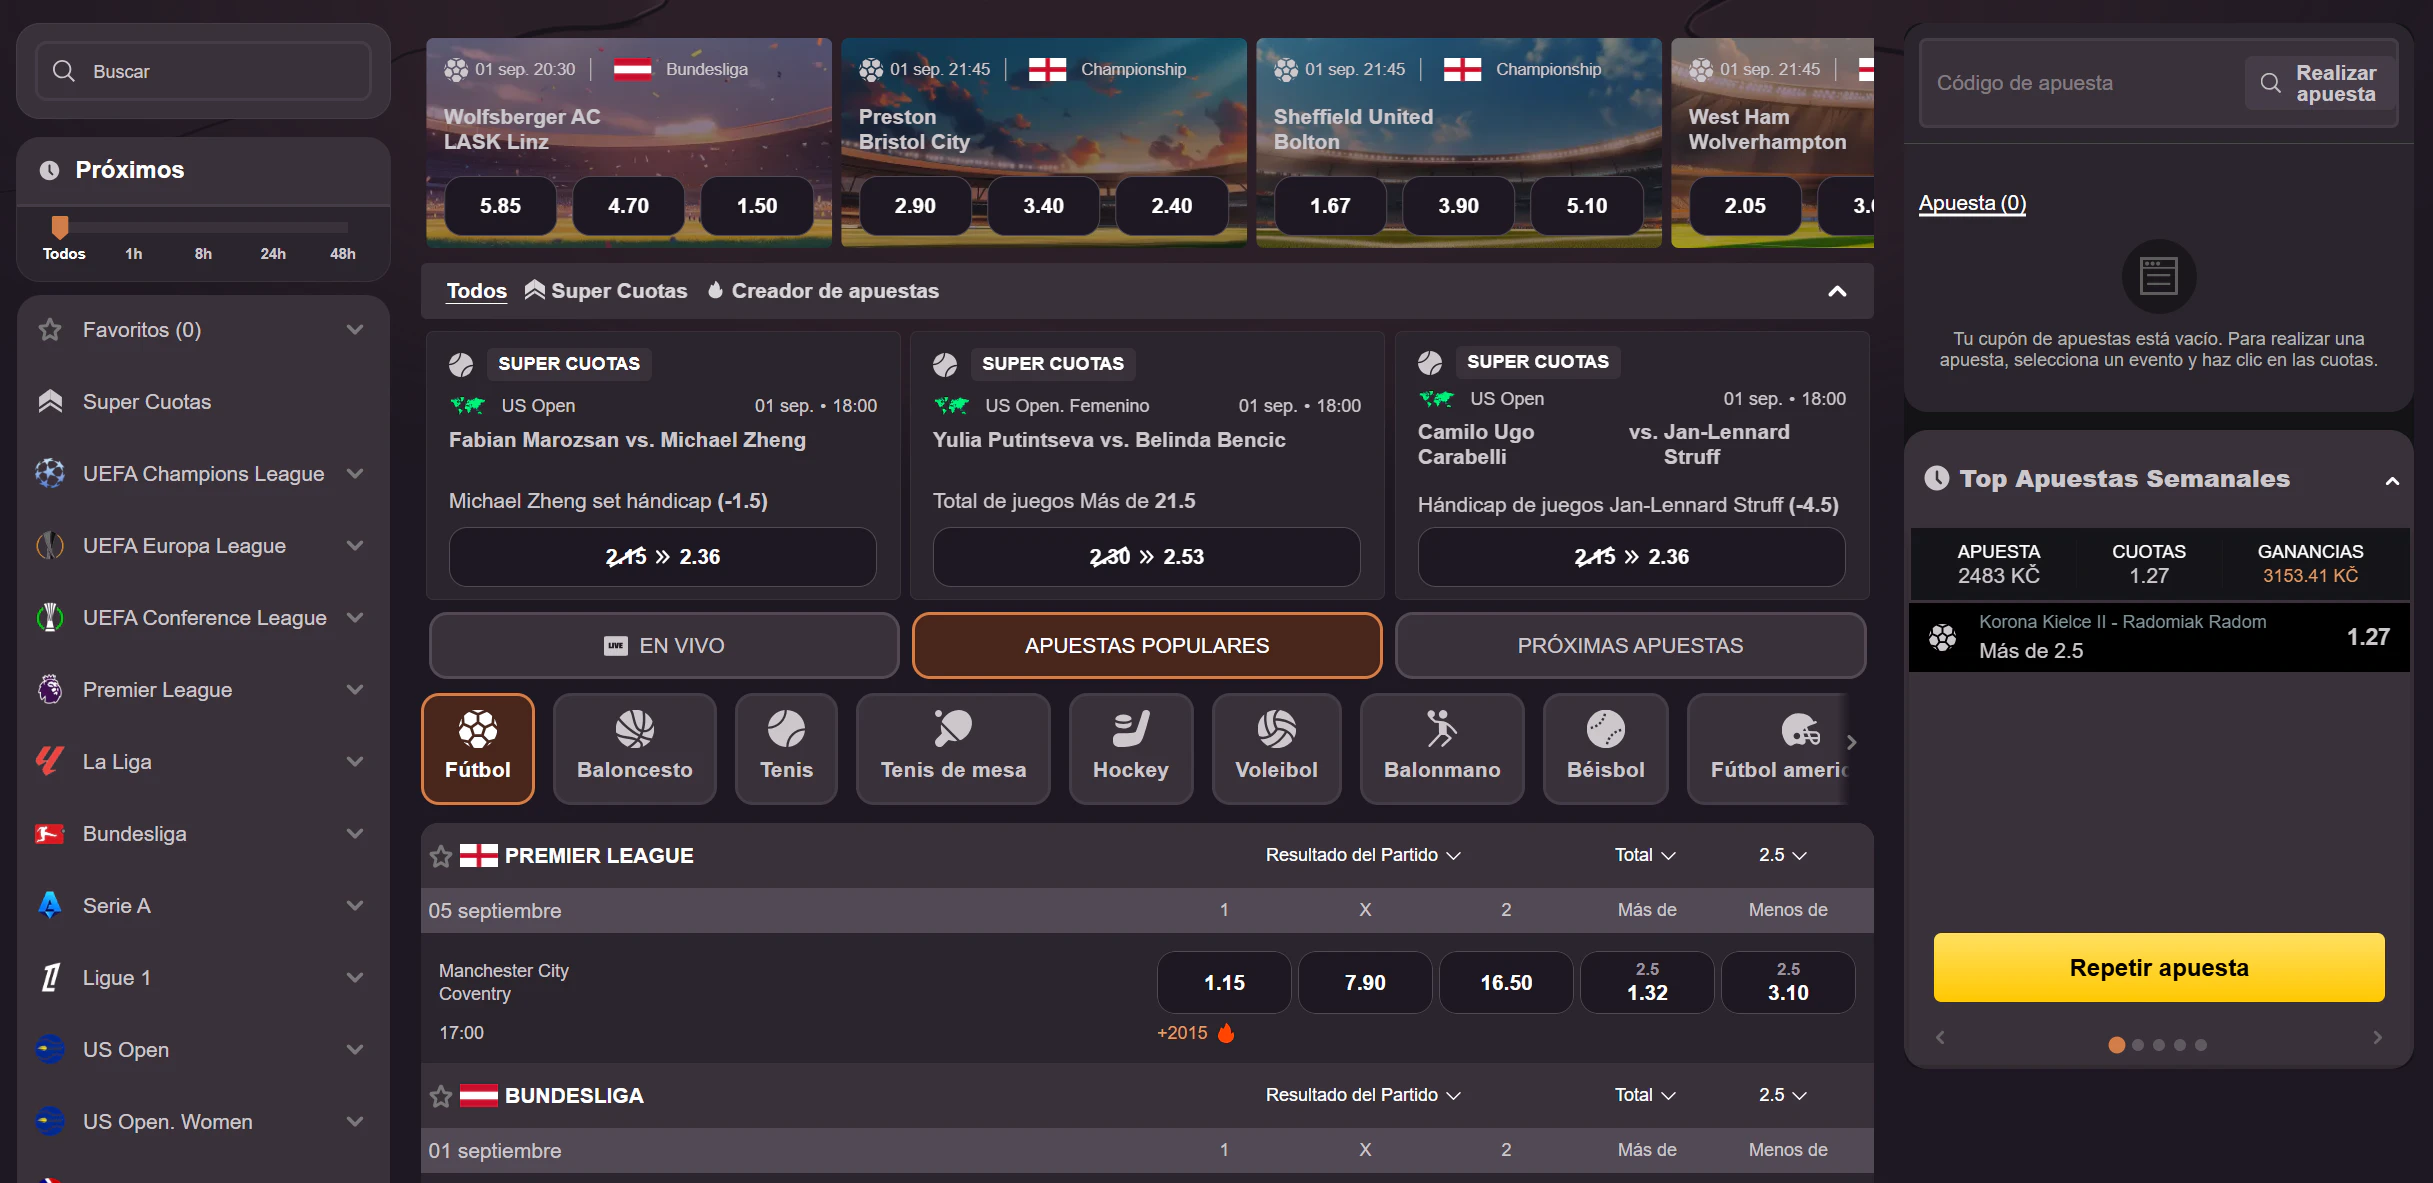Go to next top weekly bet arrow
The width and height of the screenshot is (2433, 1183).
2377,1037
